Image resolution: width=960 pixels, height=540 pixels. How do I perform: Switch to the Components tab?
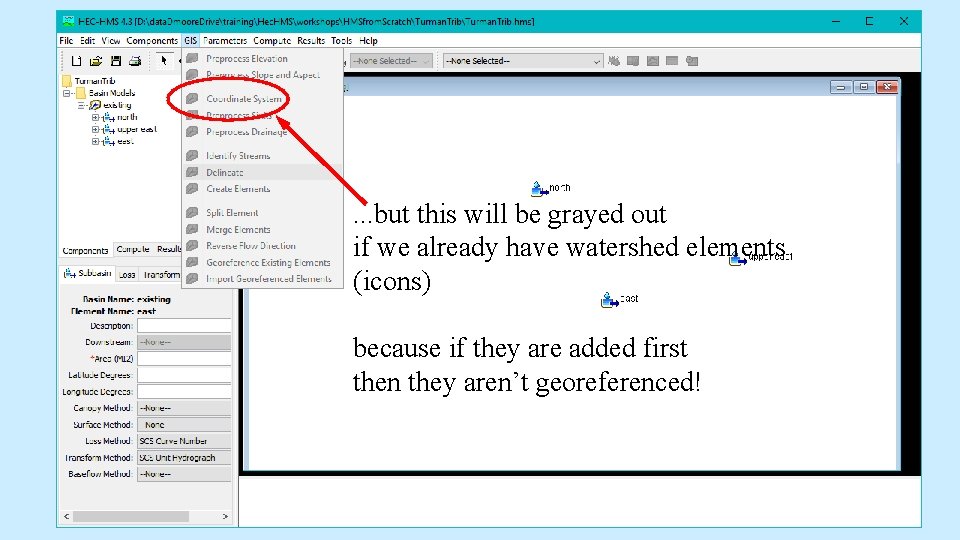pyautogui.click(x=85, y=250)
